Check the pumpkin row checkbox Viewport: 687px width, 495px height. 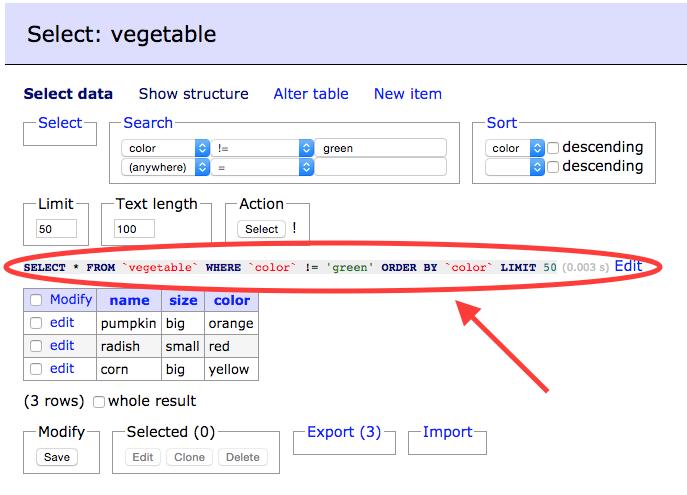(36, 323)
